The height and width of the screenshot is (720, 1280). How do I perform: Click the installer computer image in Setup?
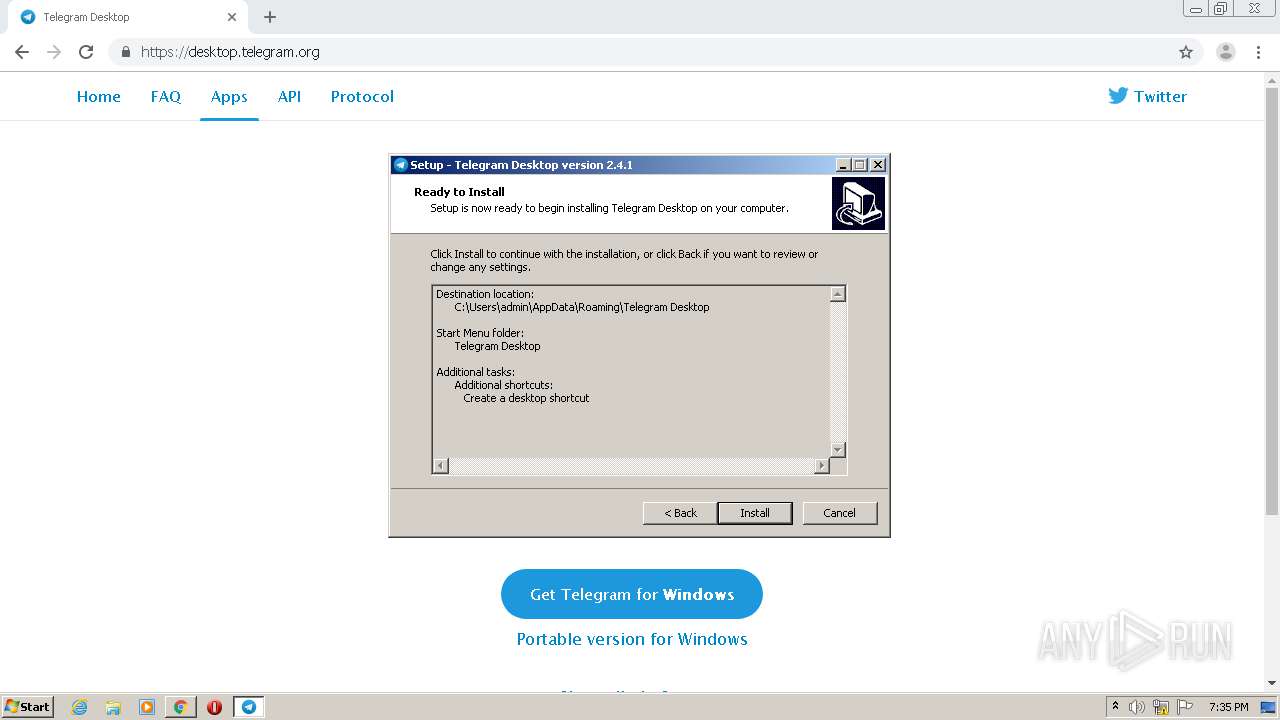858,204
